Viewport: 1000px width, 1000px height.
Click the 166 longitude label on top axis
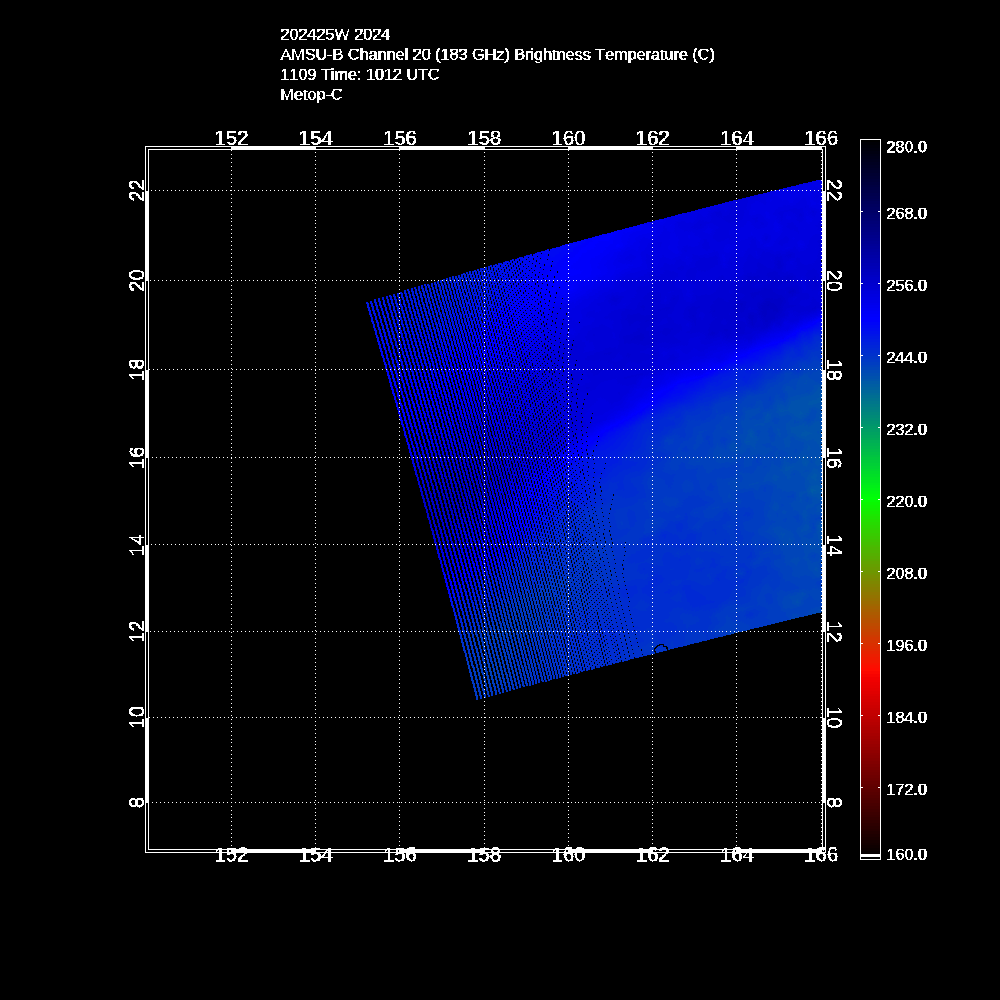coord(821,138)
